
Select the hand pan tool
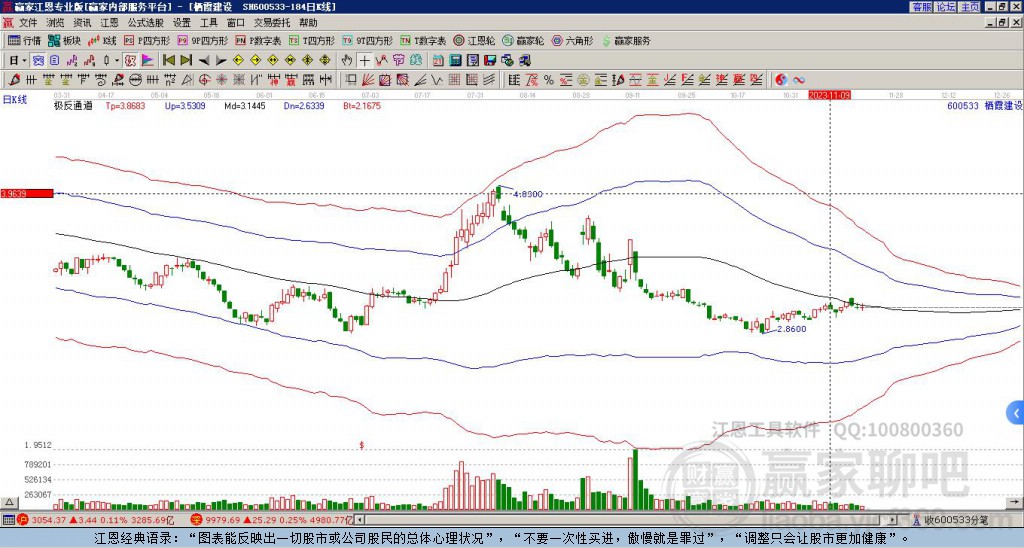click(347, 60)
